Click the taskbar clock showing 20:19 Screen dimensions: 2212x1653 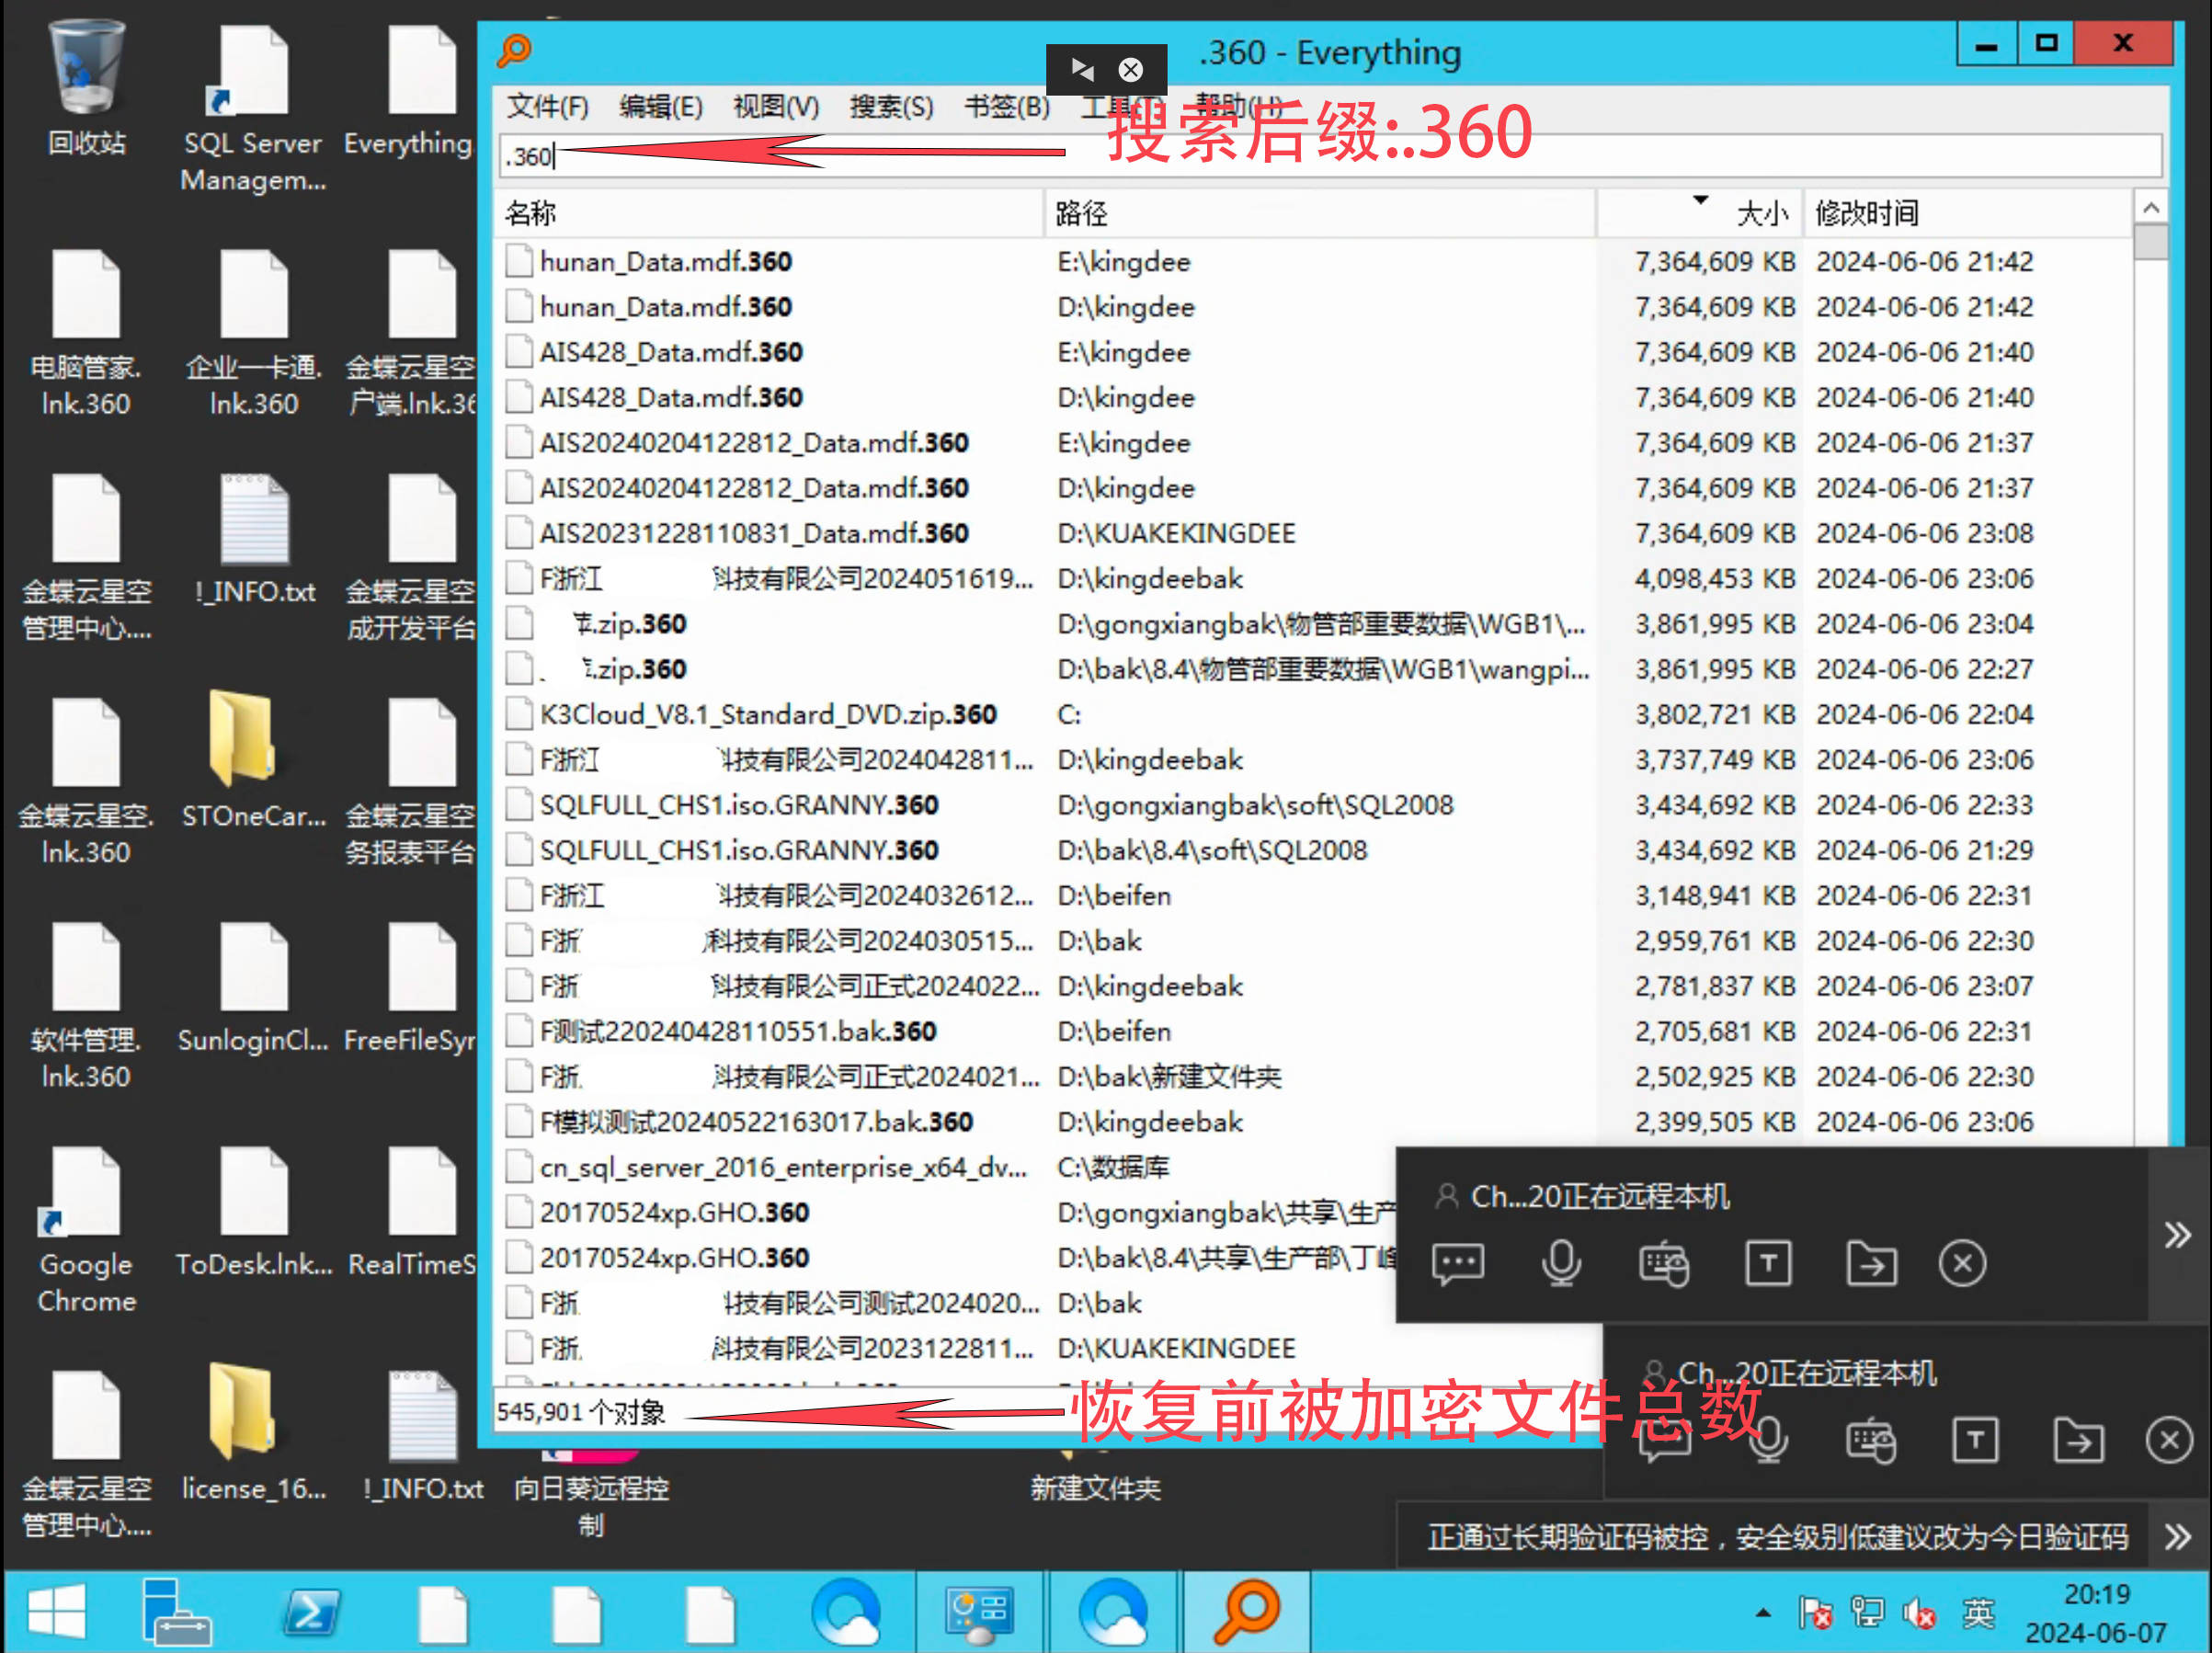(2096, 1613)
